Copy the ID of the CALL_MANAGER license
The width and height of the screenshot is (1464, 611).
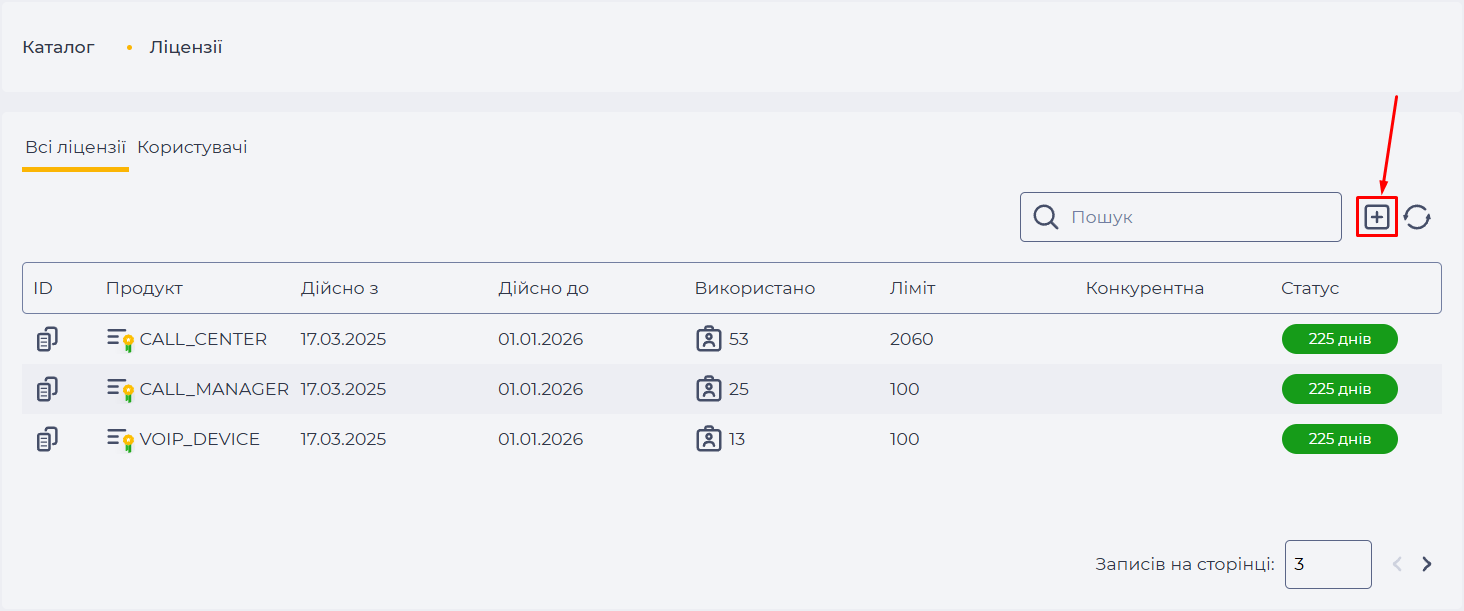click(x=47, y=389)
